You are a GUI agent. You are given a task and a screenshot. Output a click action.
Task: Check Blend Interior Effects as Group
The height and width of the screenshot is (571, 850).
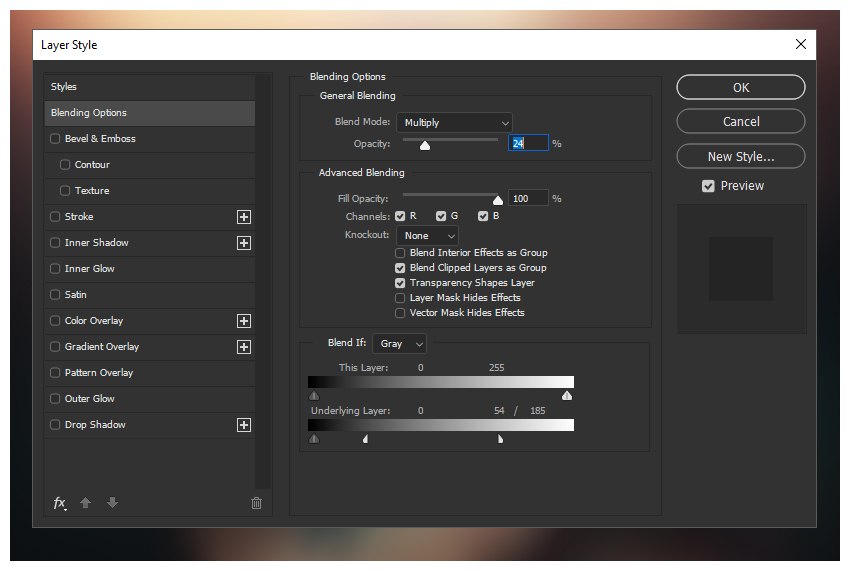400,253
